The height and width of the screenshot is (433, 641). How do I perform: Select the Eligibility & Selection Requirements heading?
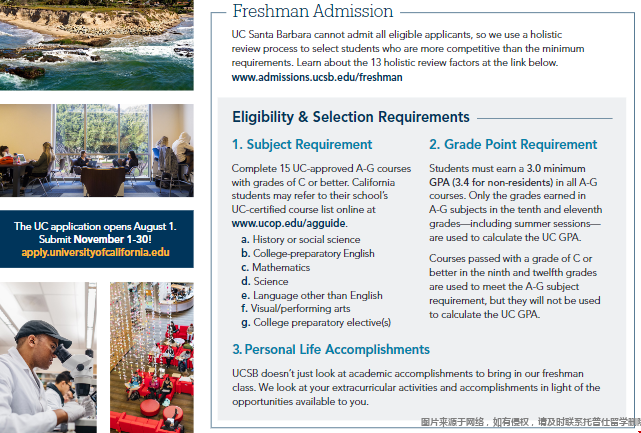click(350, 117)
